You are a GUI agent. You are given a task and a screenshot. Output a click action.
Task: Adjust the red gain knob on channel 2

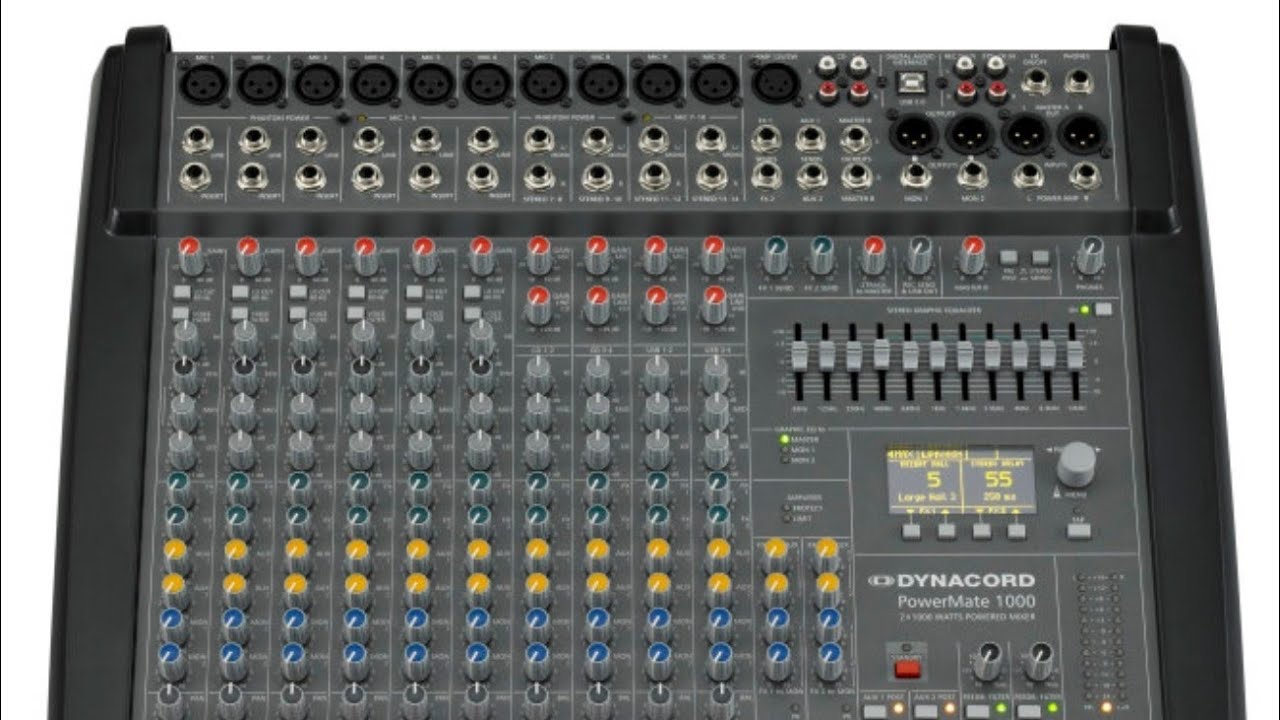pyautogui.click(x=249, y=254)
